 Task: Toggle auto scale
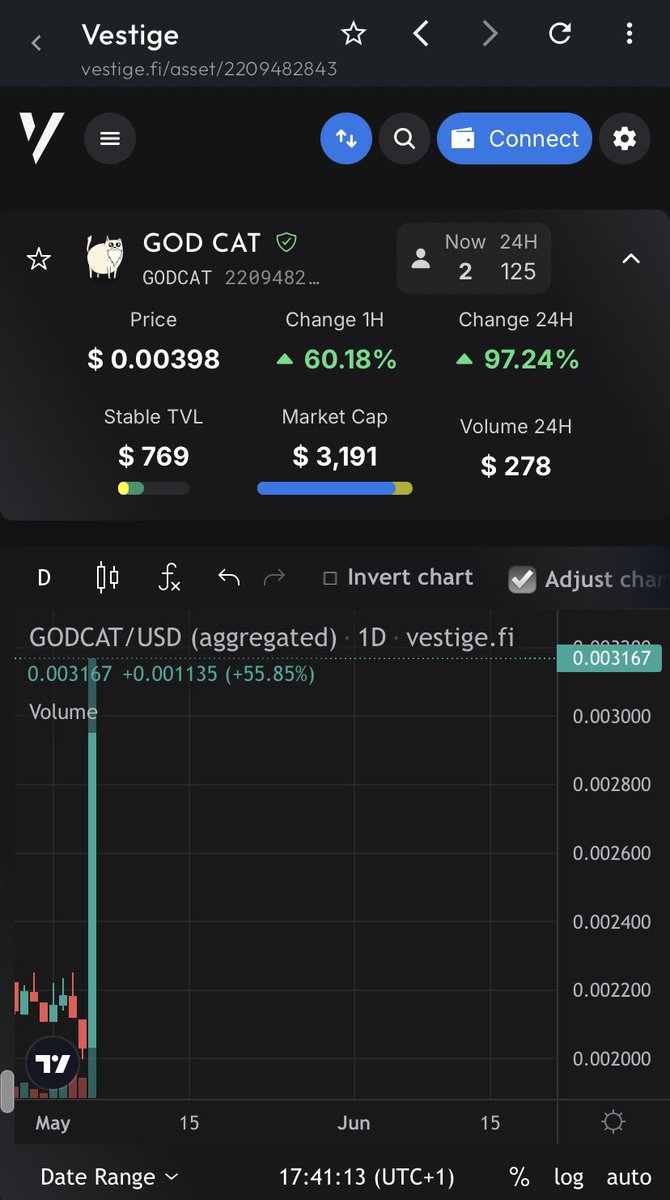[x=629, y=1177]
